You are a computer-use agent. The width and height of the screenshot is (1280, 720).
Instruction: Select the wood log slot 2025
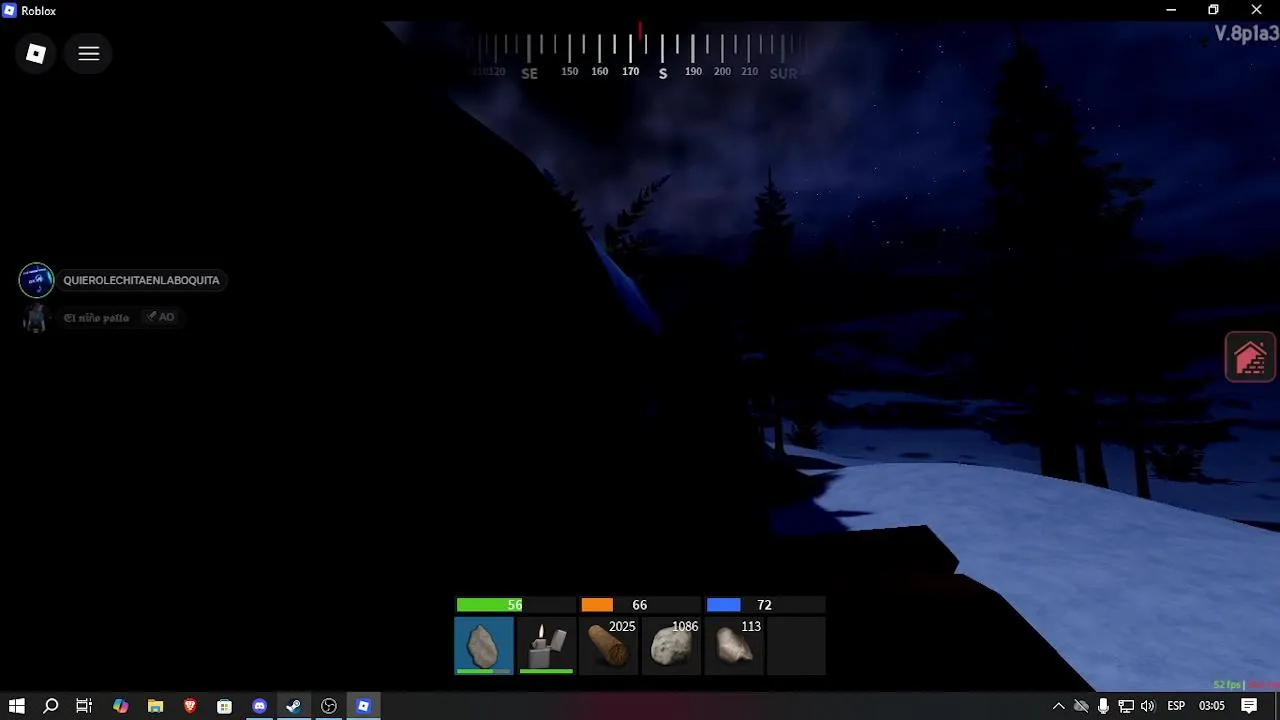point(608,645)
